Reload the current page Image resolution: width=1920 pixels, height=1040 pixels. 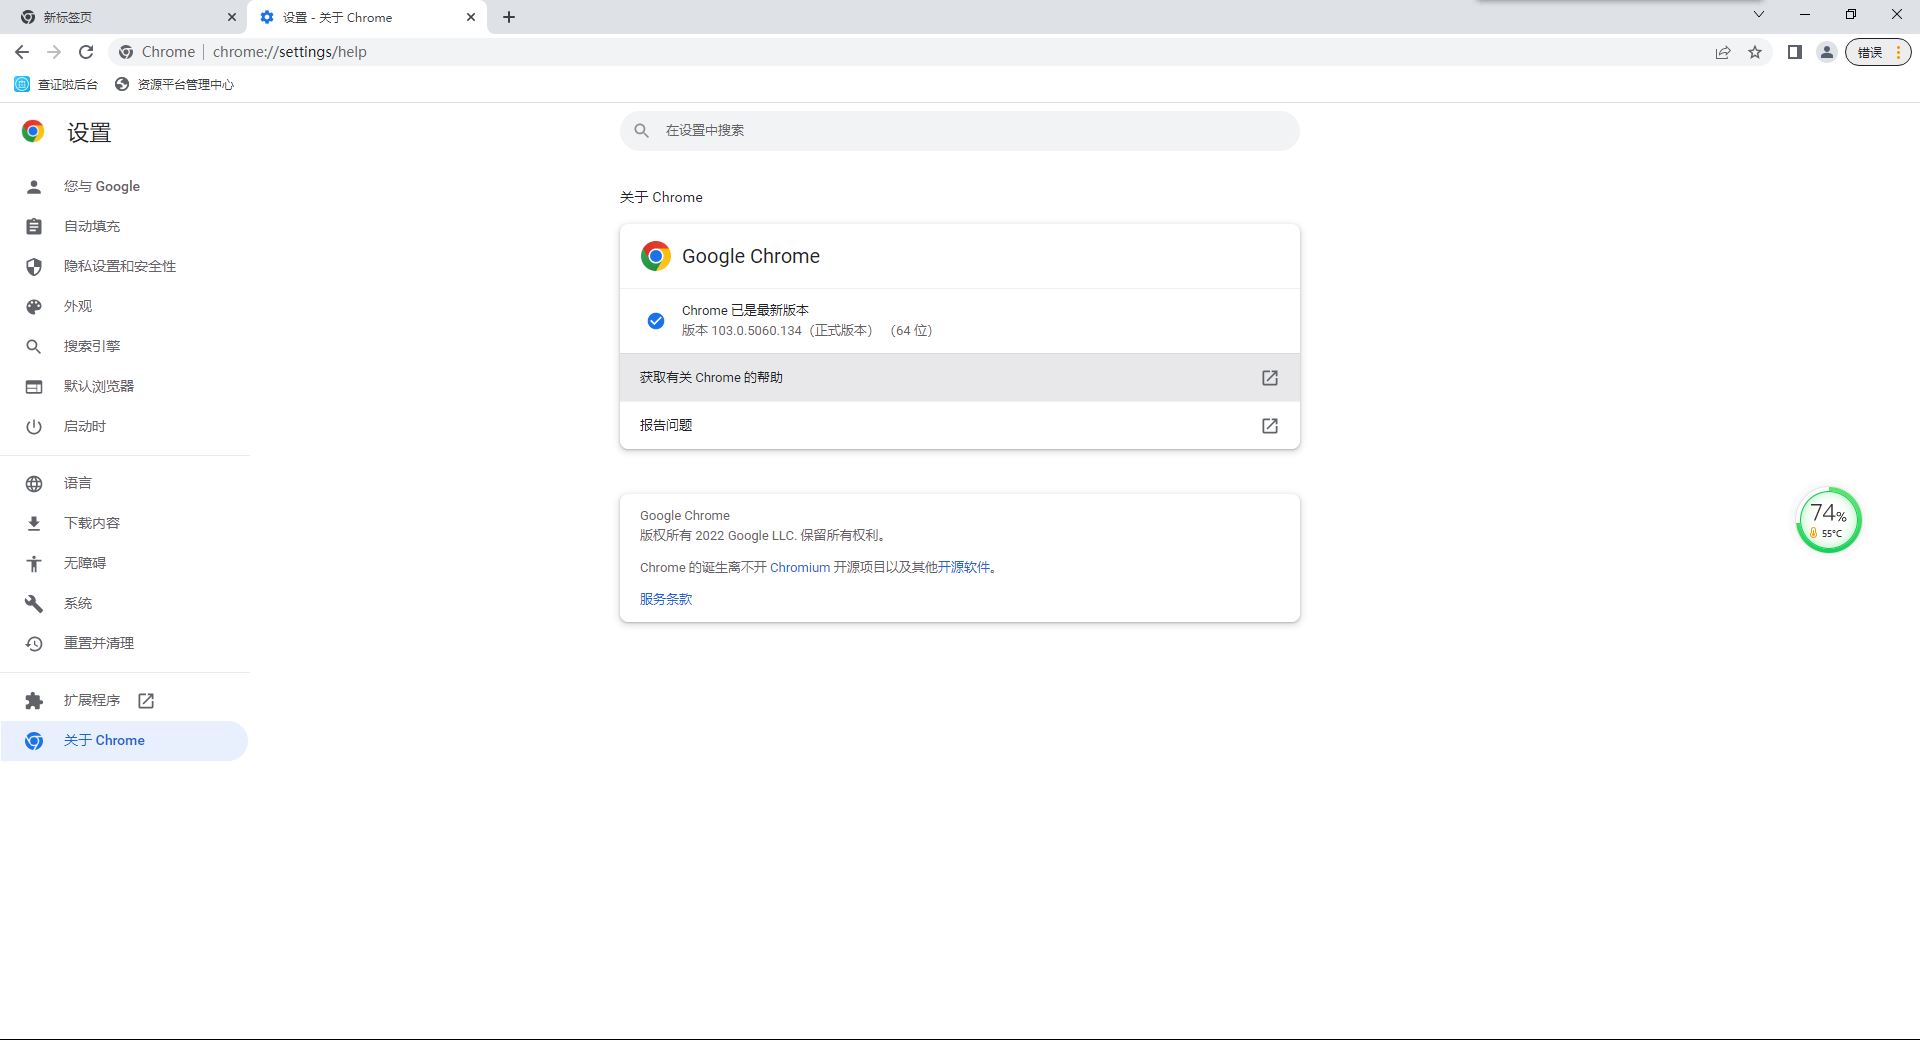(x=86, y=52)
